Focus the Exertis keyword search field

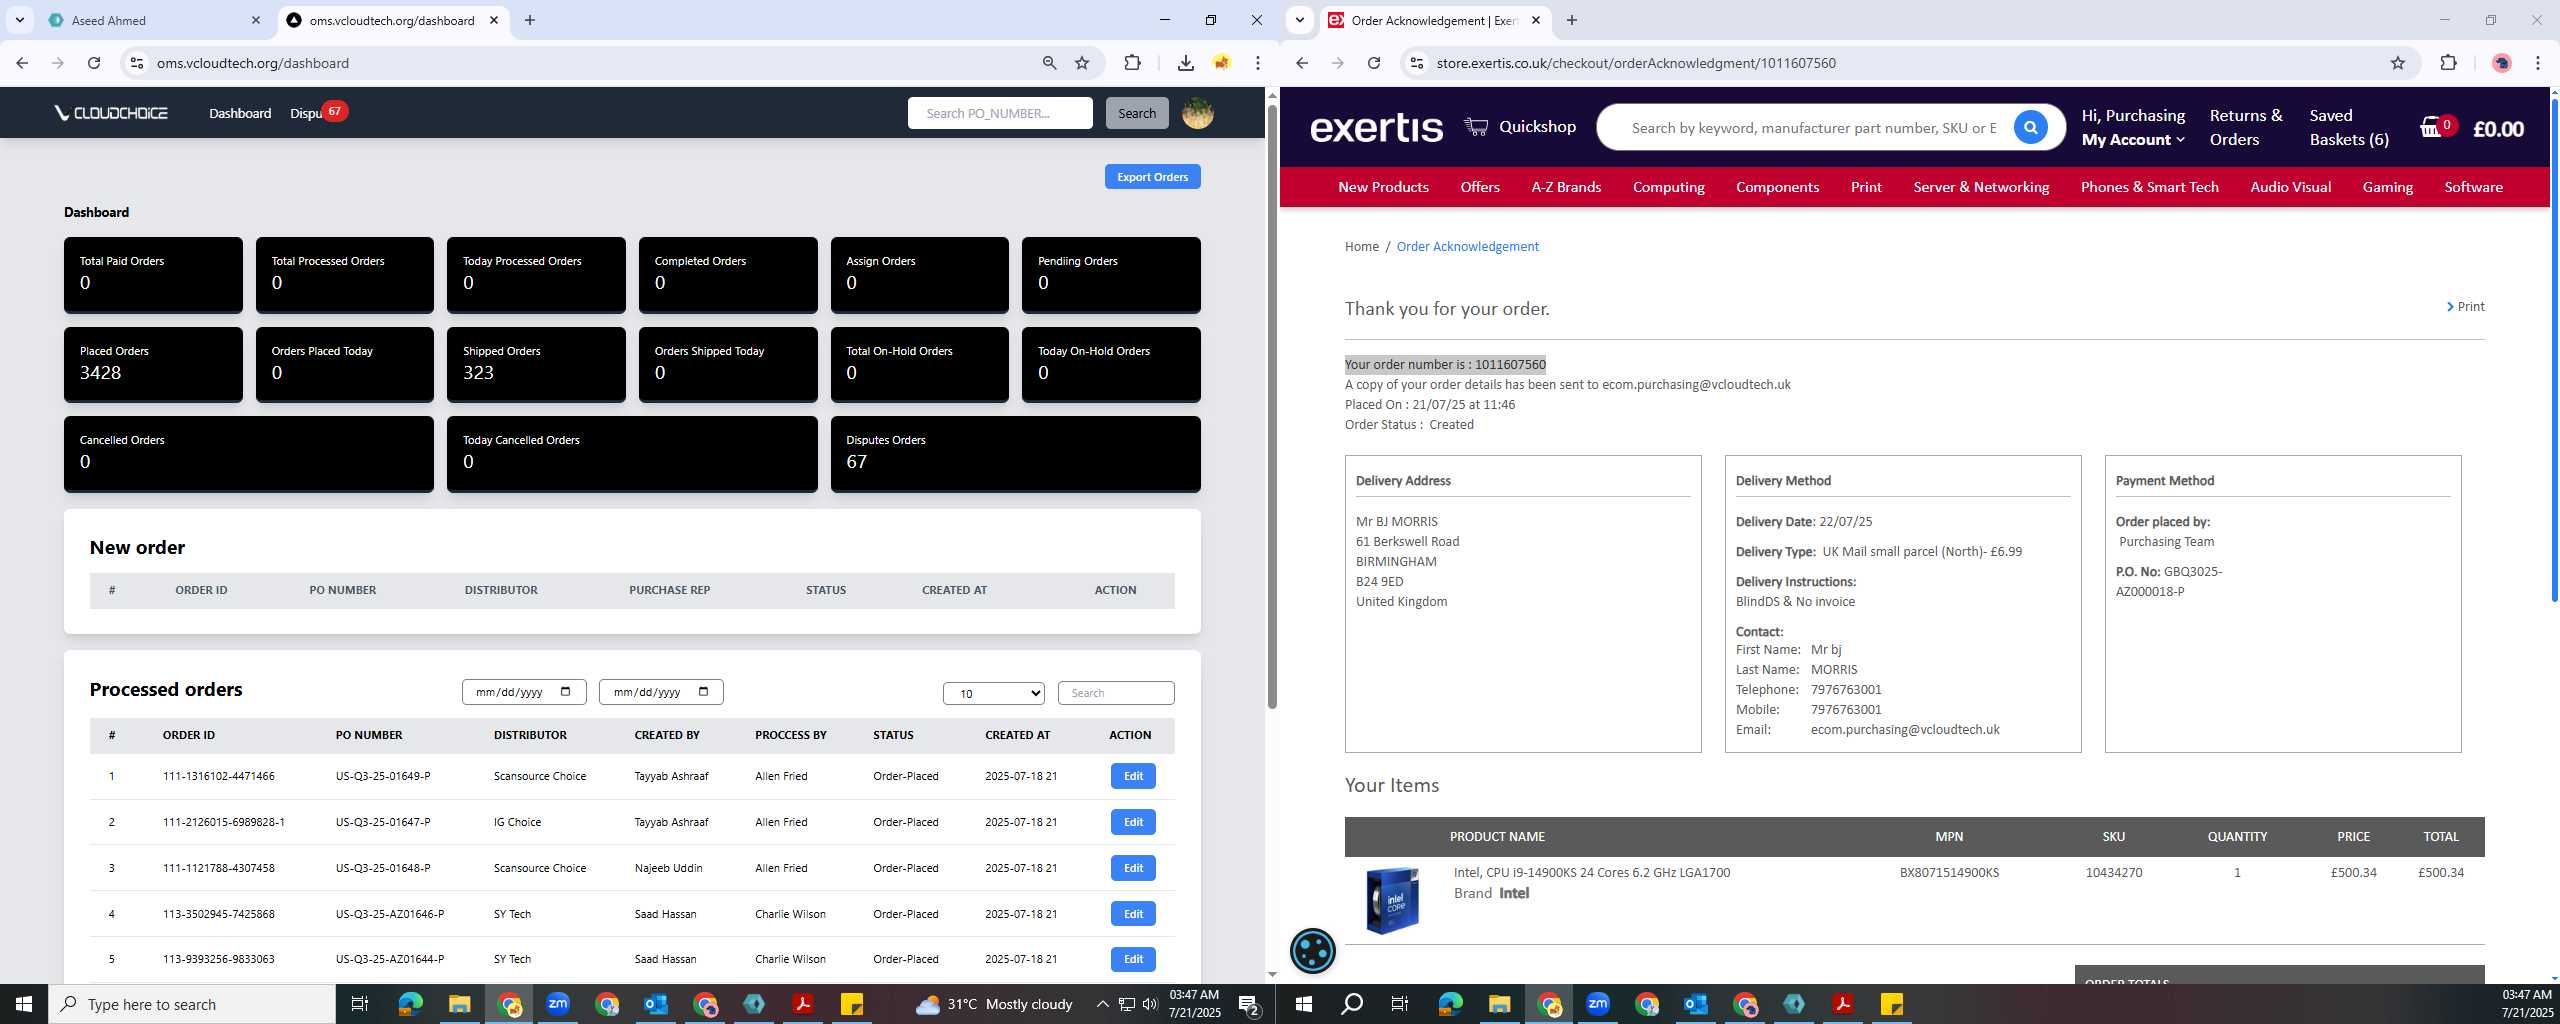[x=1812, y=128]
